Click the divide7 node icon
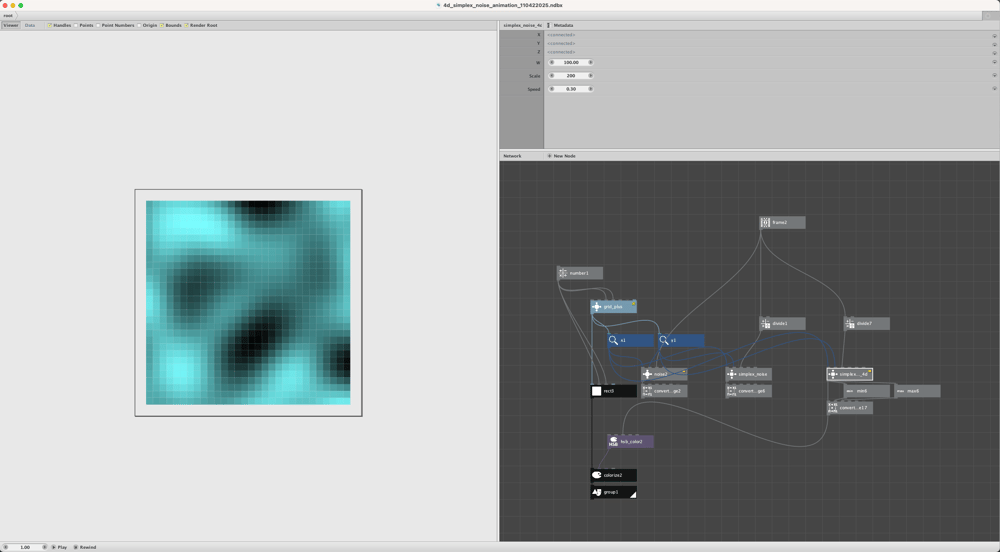The height and width of the screenshot is (552, 1000). (x=849, y=324)
